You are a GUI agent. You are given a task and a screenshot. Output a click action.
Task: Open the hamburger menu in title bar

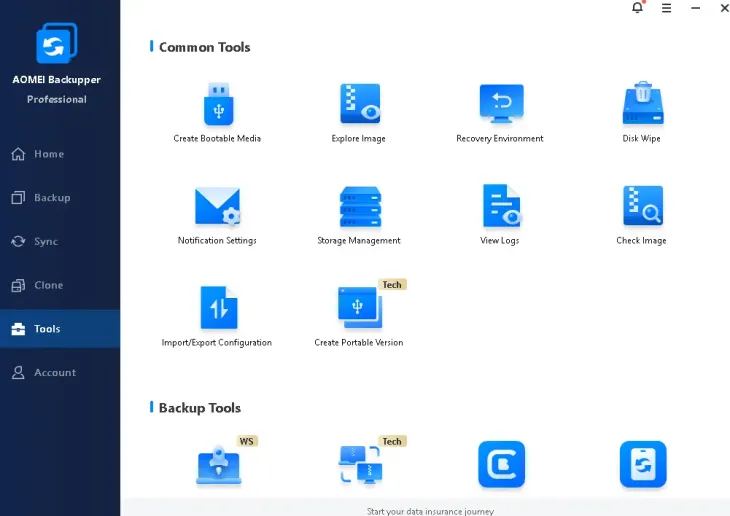pyautogui.click(x=666, y=8)
